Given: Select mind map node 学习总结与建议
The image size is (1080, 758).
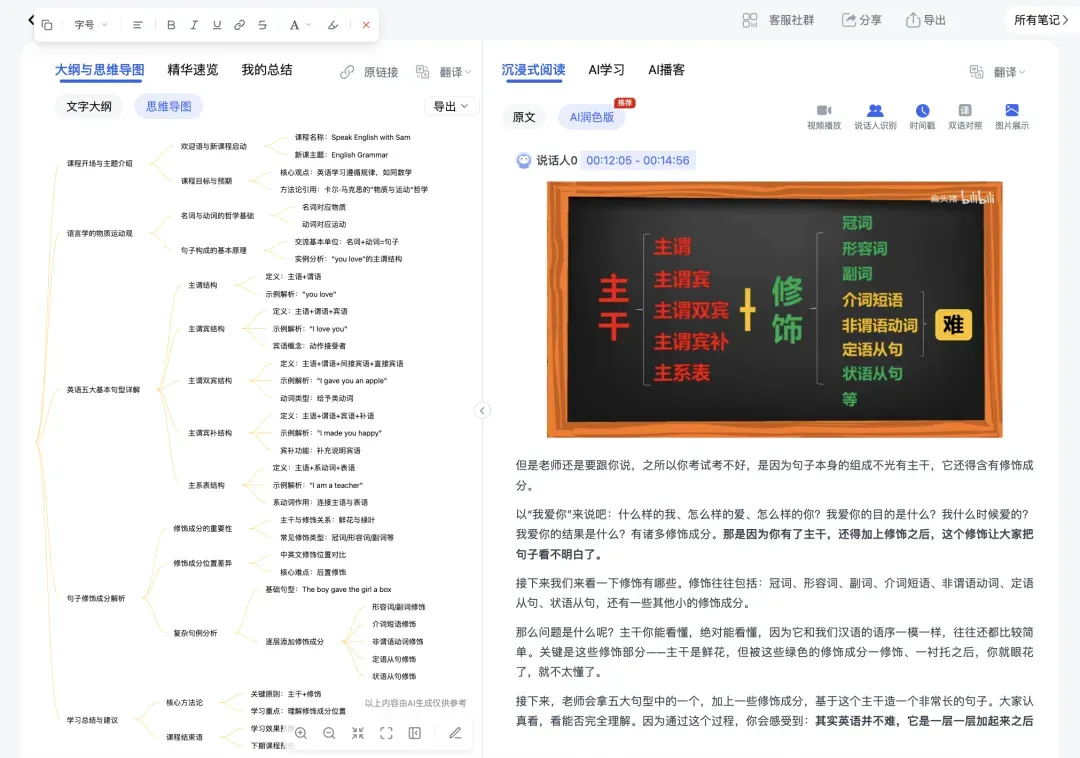Looking at the screenshot, I should [92, 720].
